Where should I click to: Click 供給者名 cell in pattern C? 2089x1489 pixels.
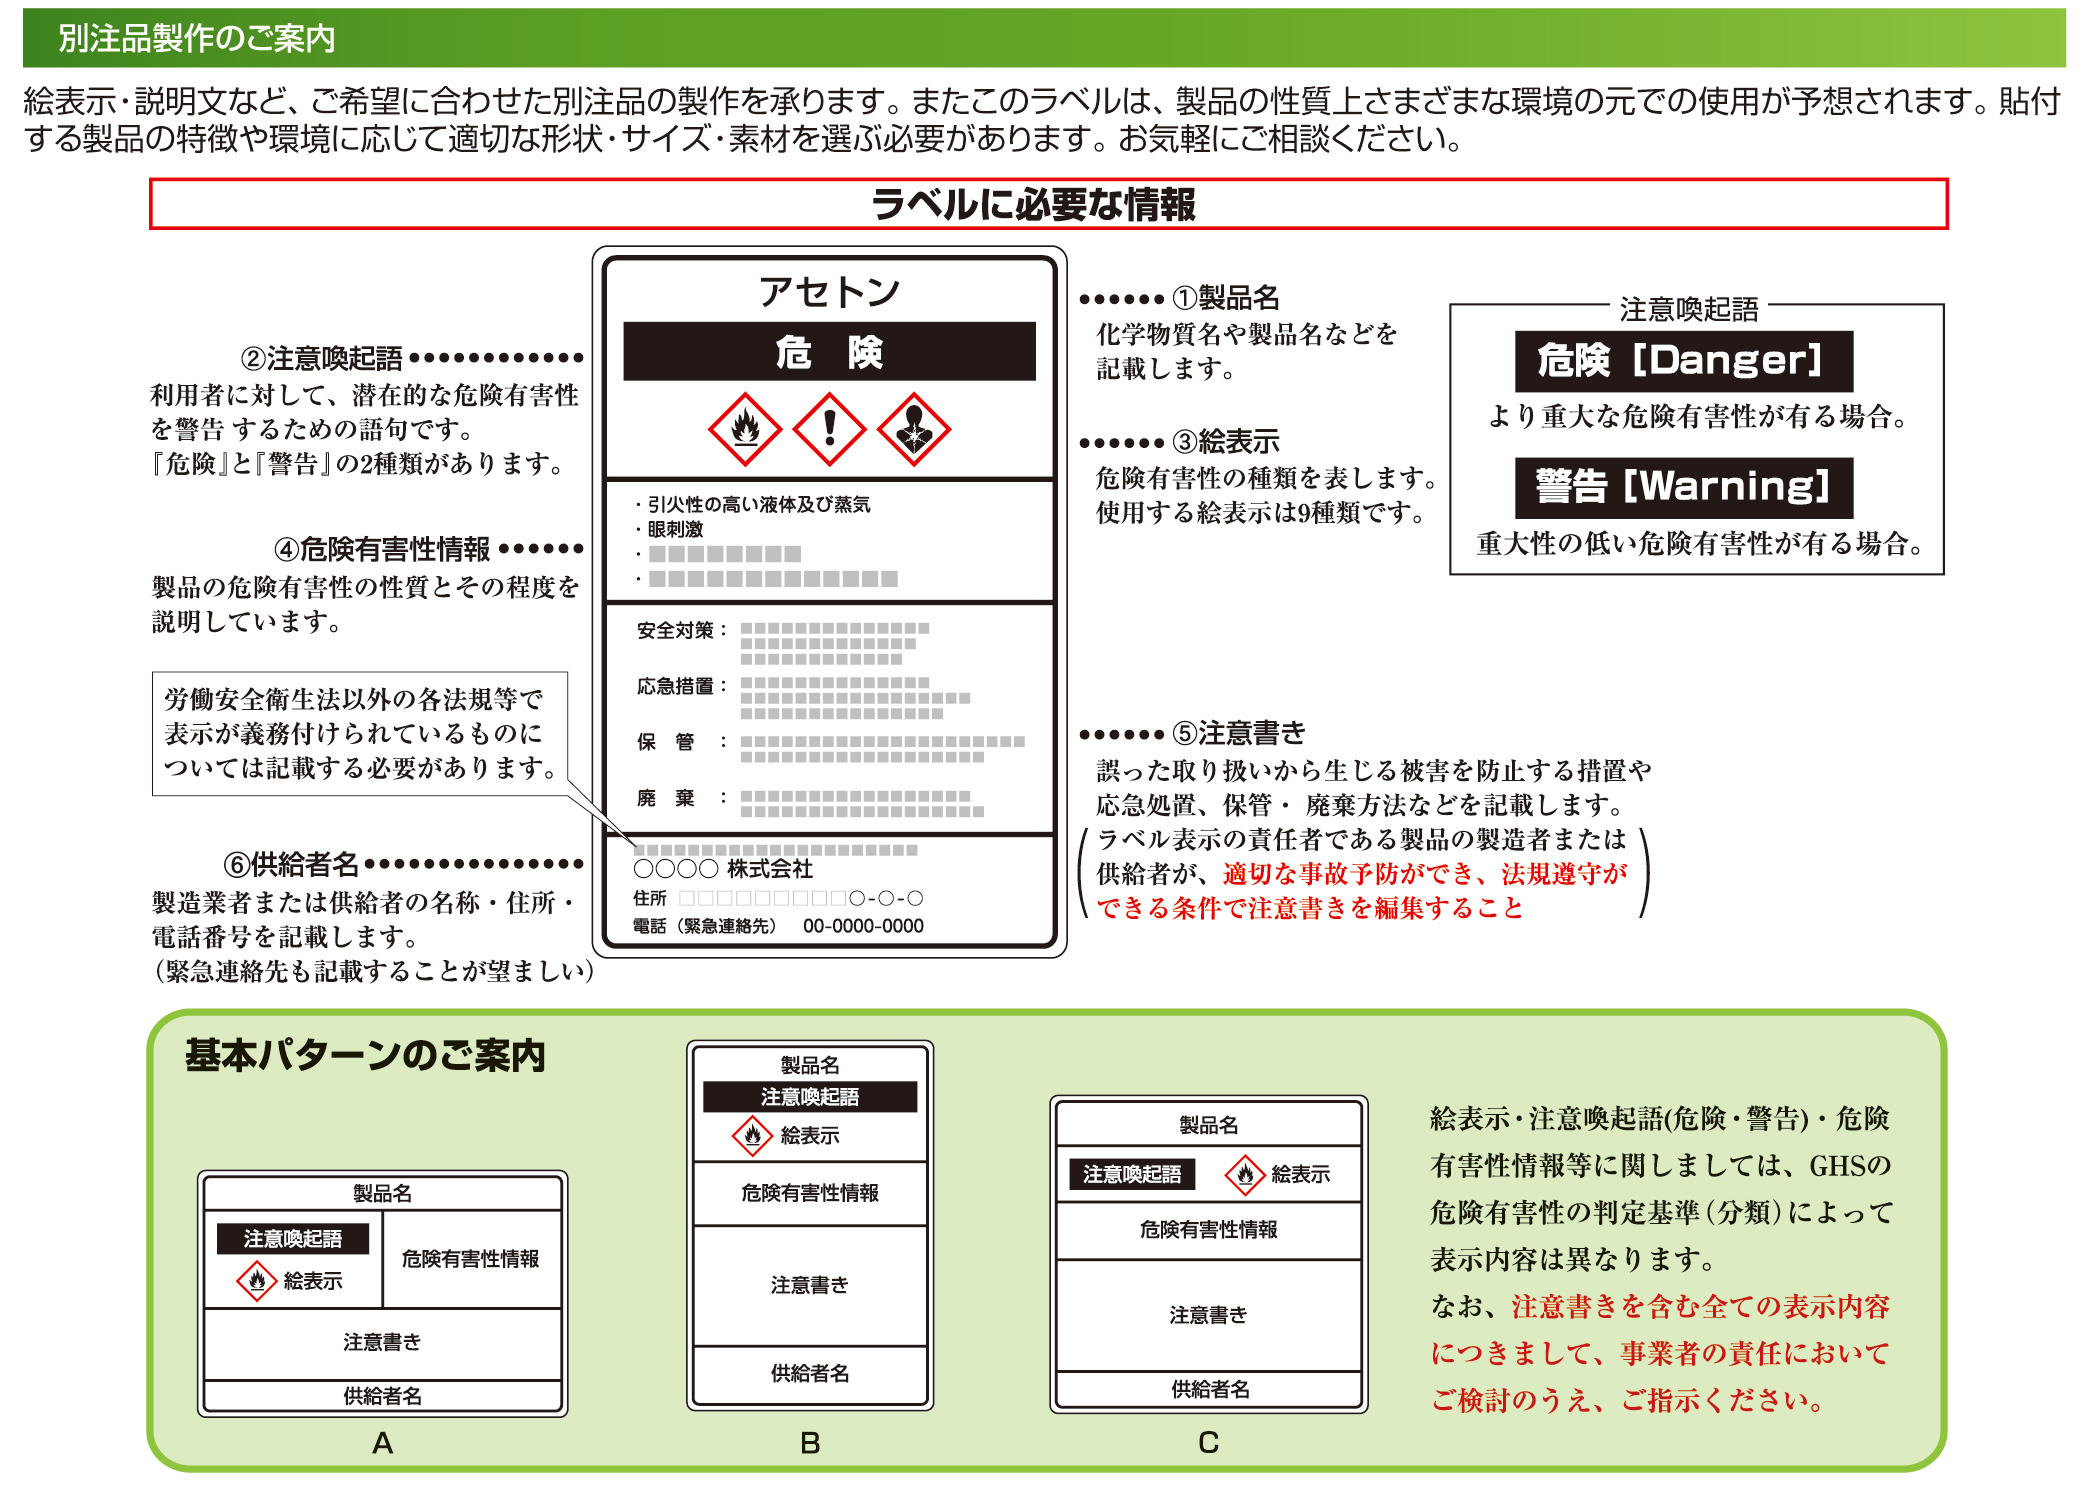[1210, 1389]
